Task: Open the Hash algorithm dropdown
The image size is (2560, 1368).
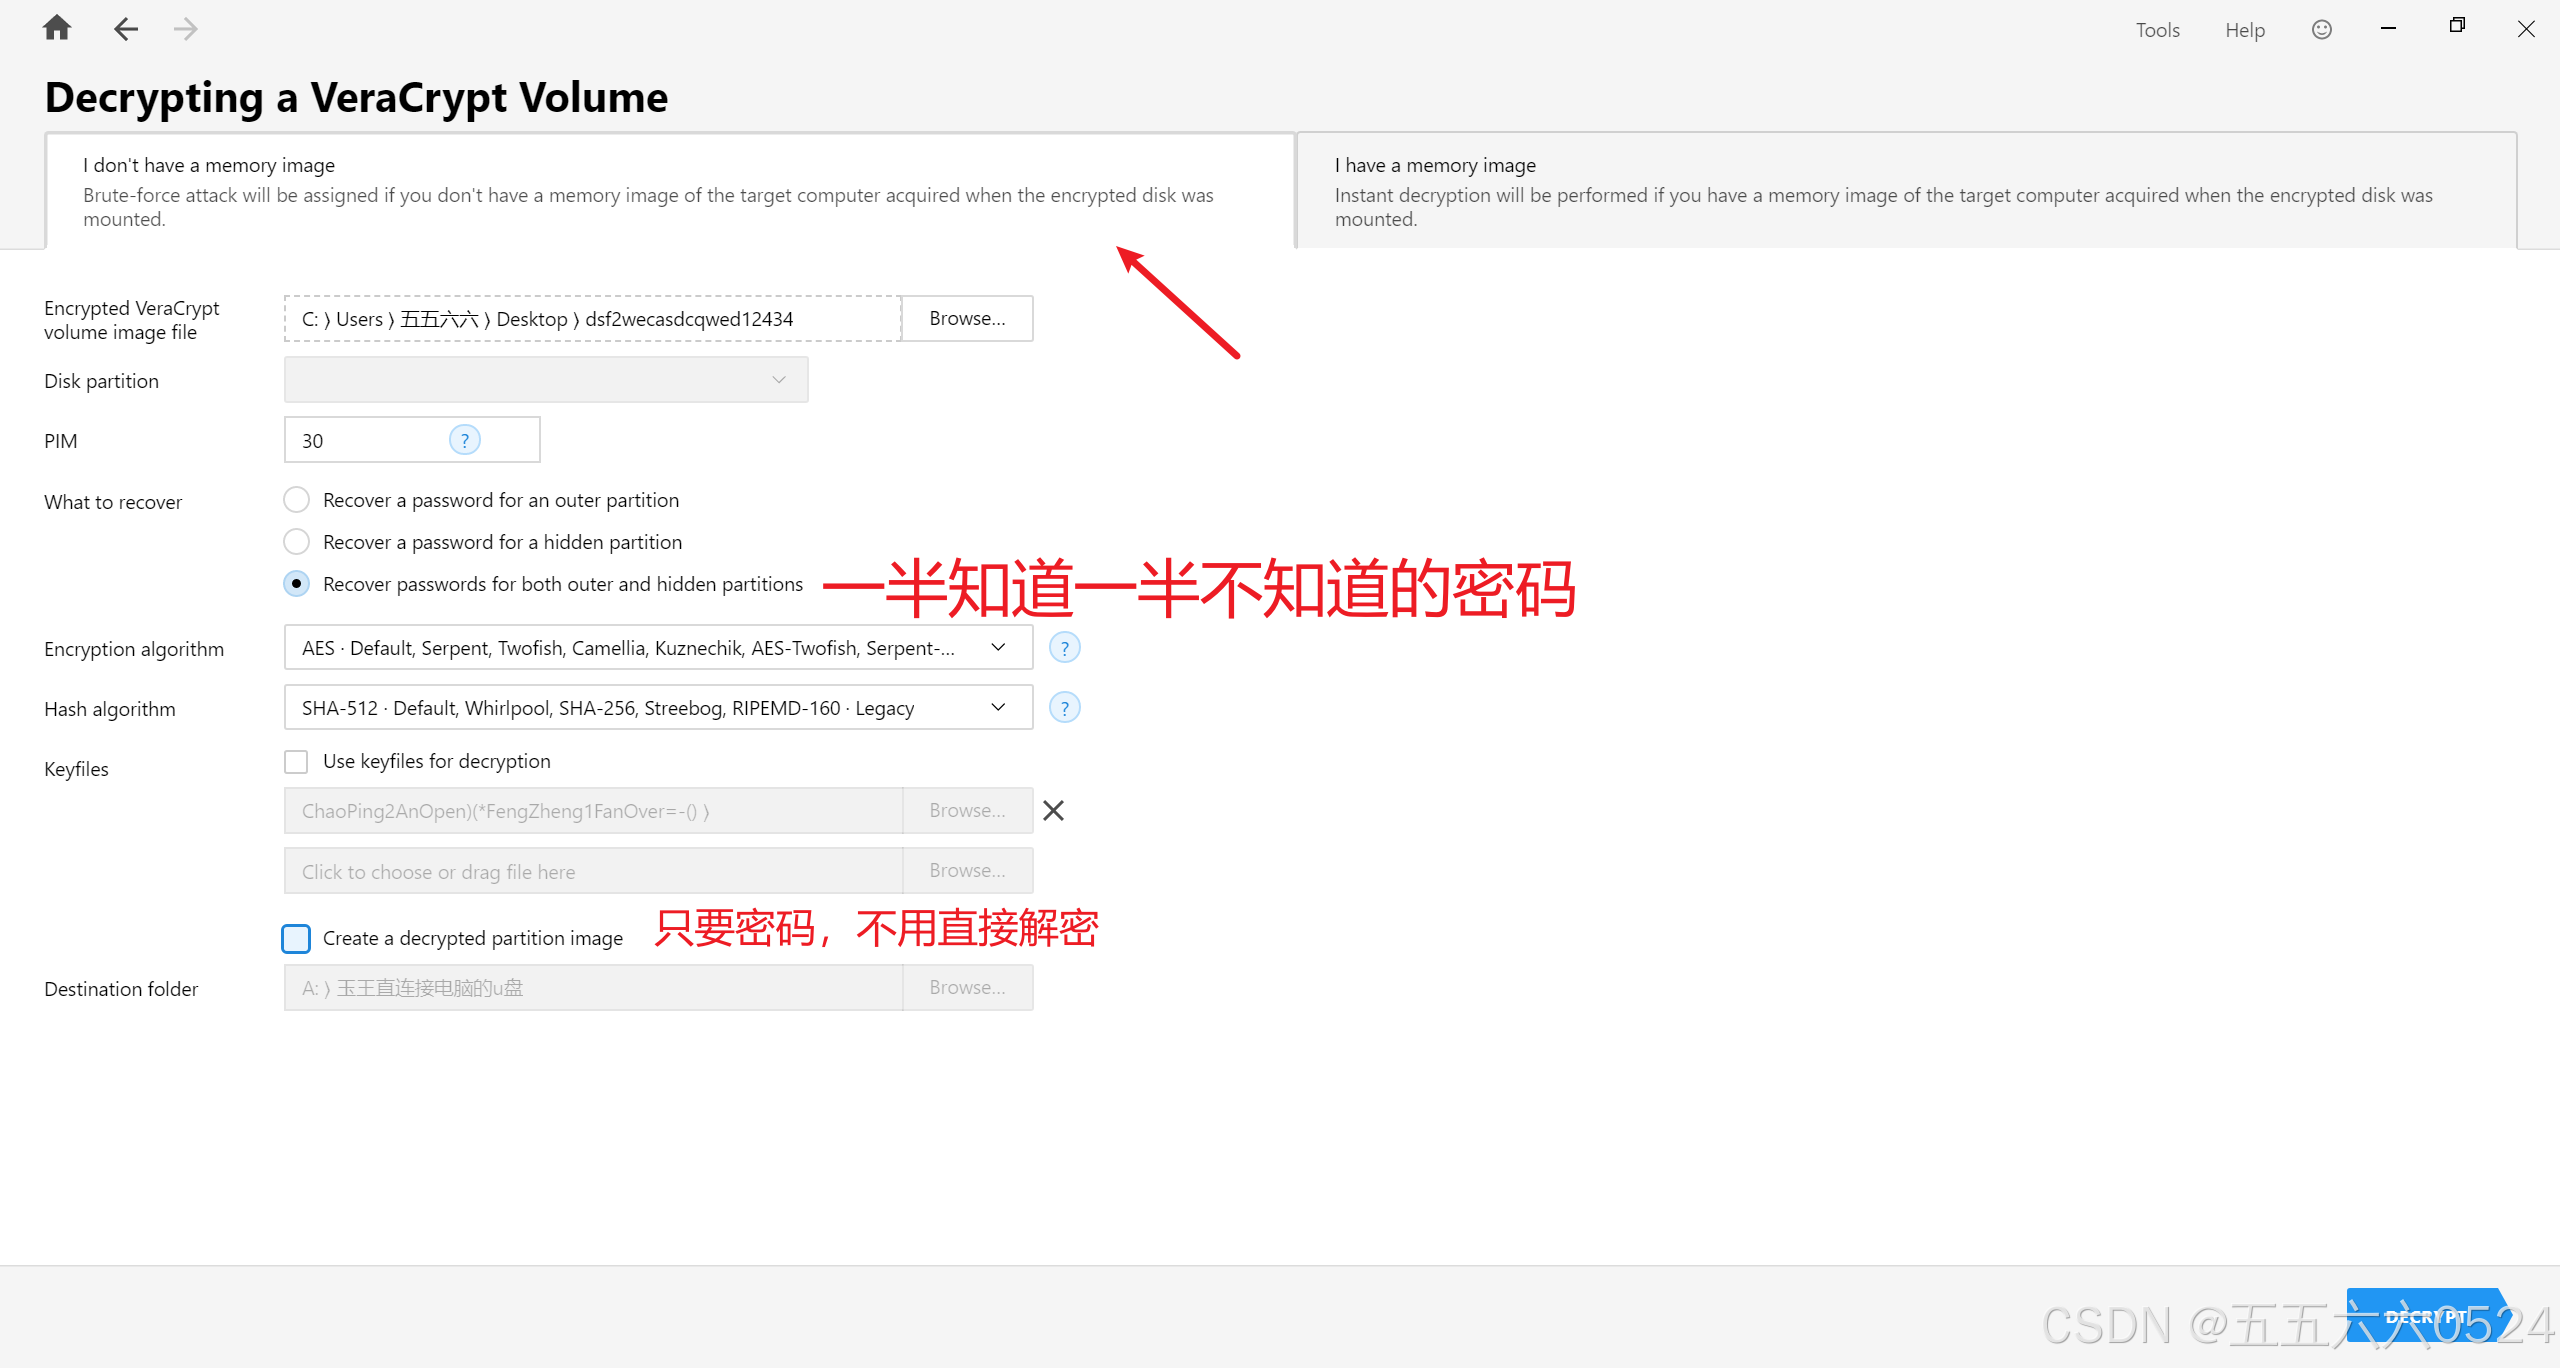Action: click(657, 708)
